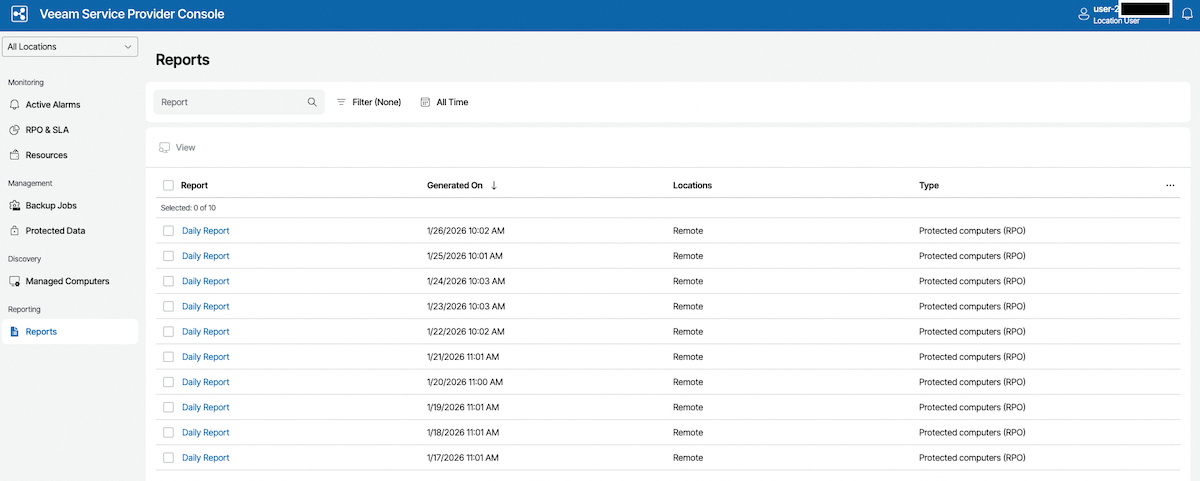The height and width of the screenshot is (481, 1200).
Task: Check the report from 1/22/2026 10:02 AM
Action: (168, 331)
